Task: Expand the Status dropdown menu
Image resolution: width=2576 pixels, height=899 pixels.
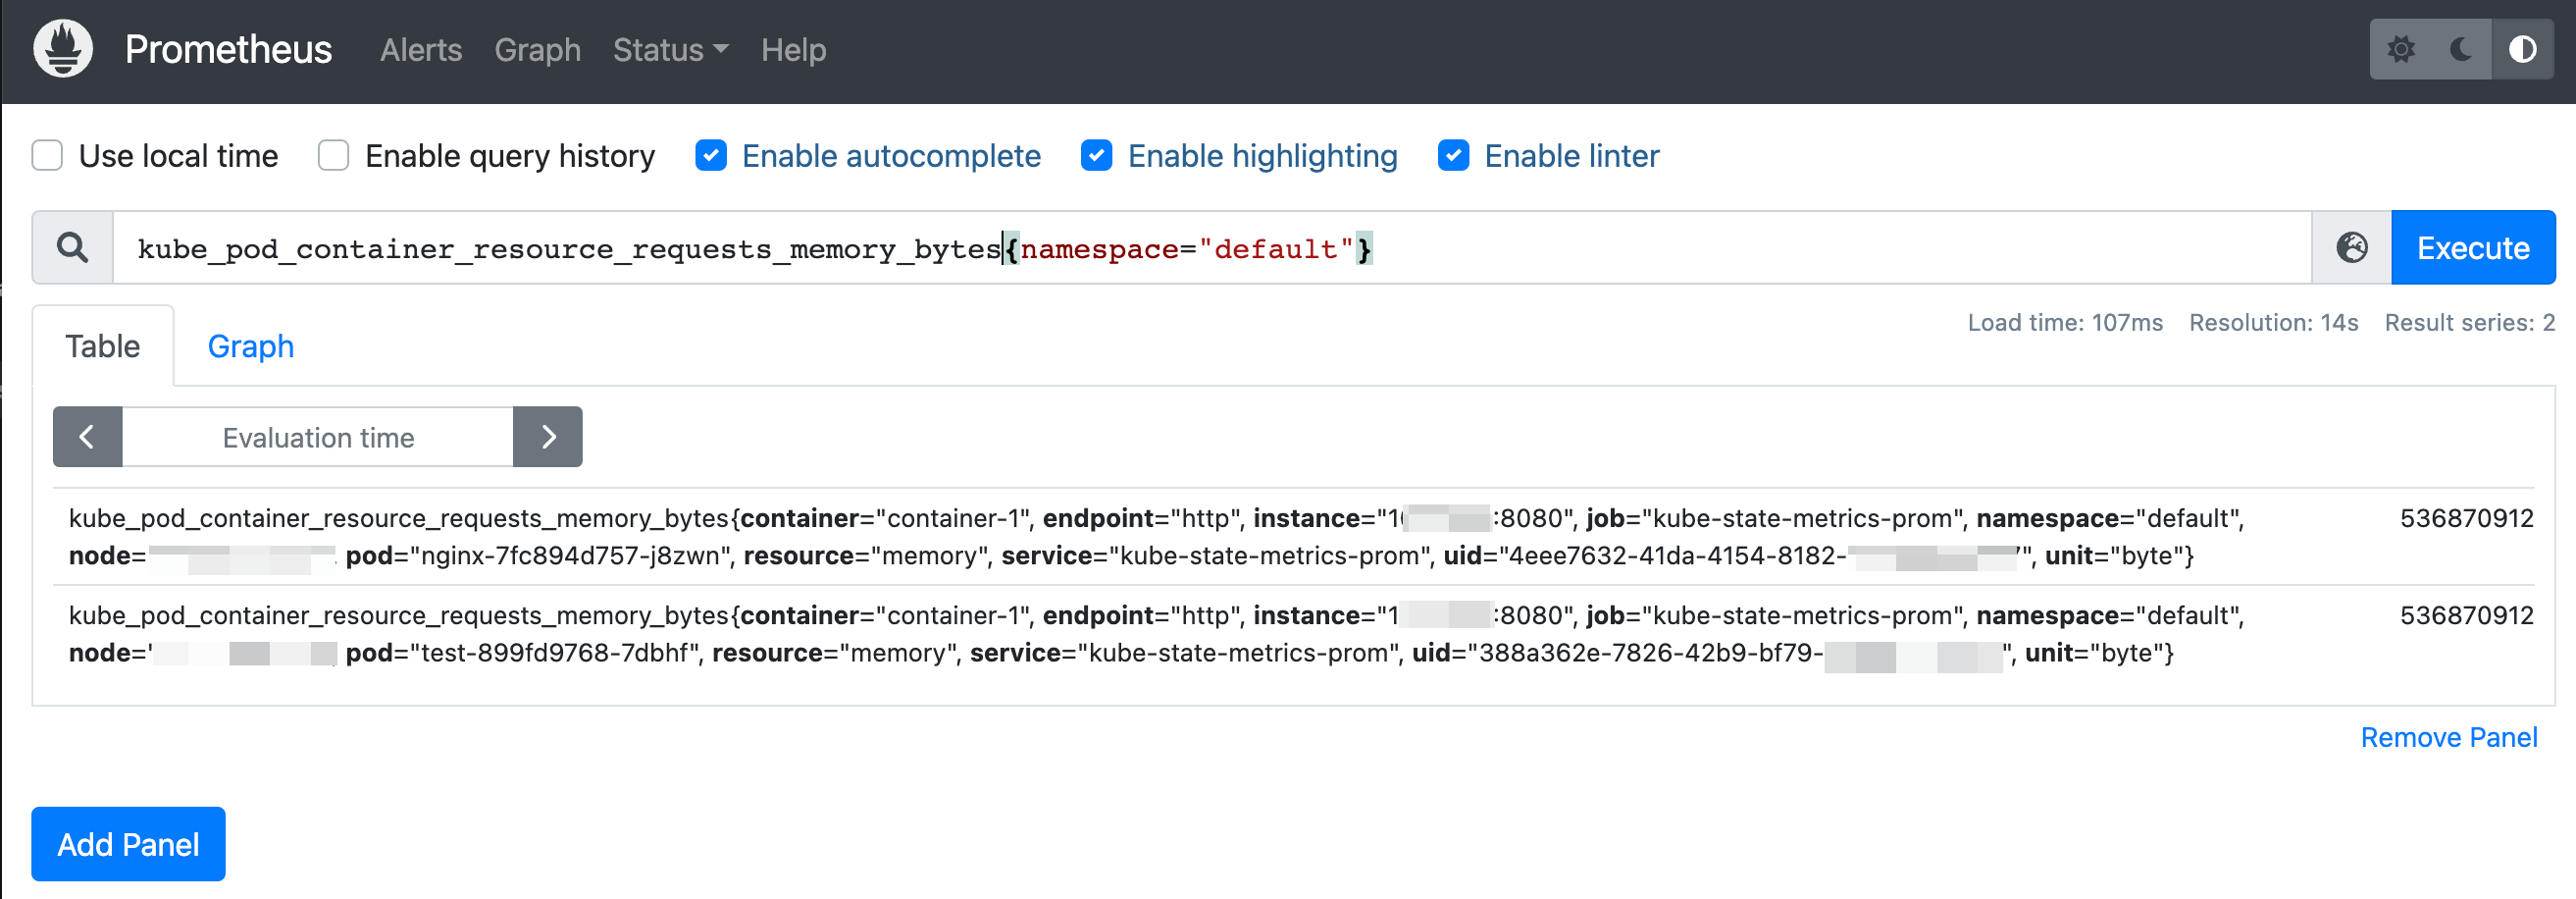Action: 670,50
